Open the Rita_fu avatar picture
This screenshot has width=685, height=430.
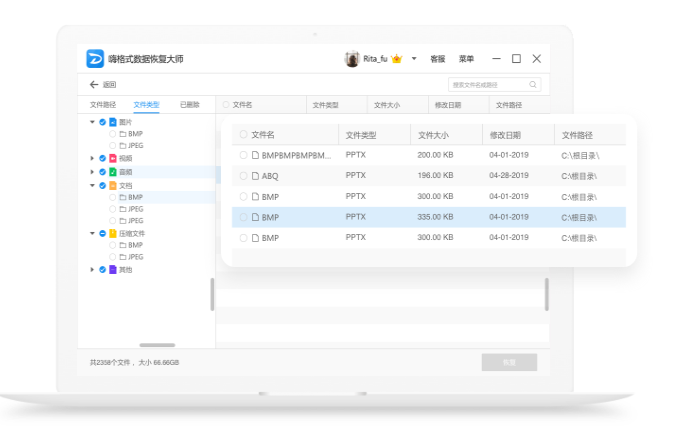352,59
